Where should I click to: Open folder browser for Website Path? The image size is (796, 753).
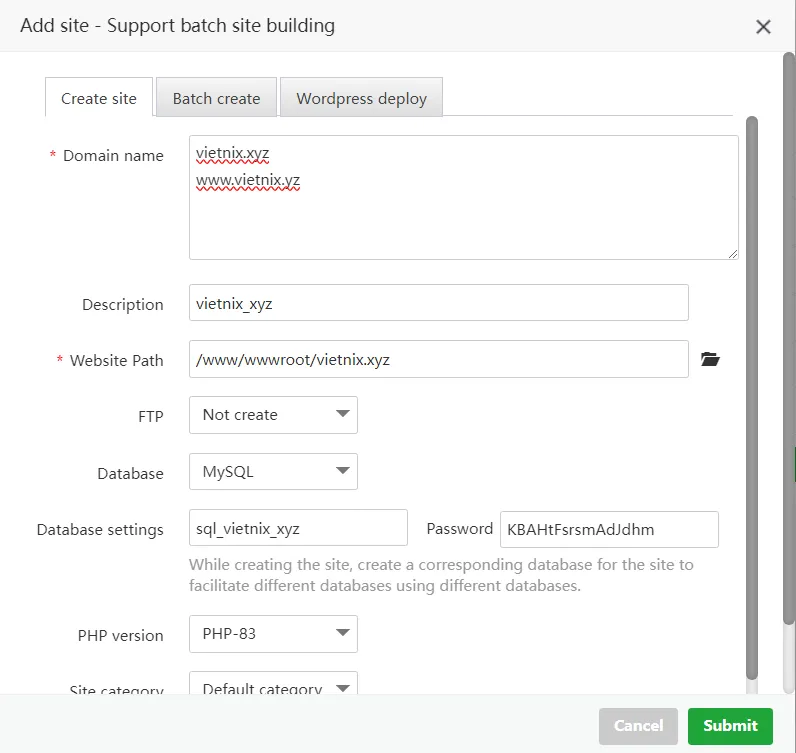tap(710, 360)
